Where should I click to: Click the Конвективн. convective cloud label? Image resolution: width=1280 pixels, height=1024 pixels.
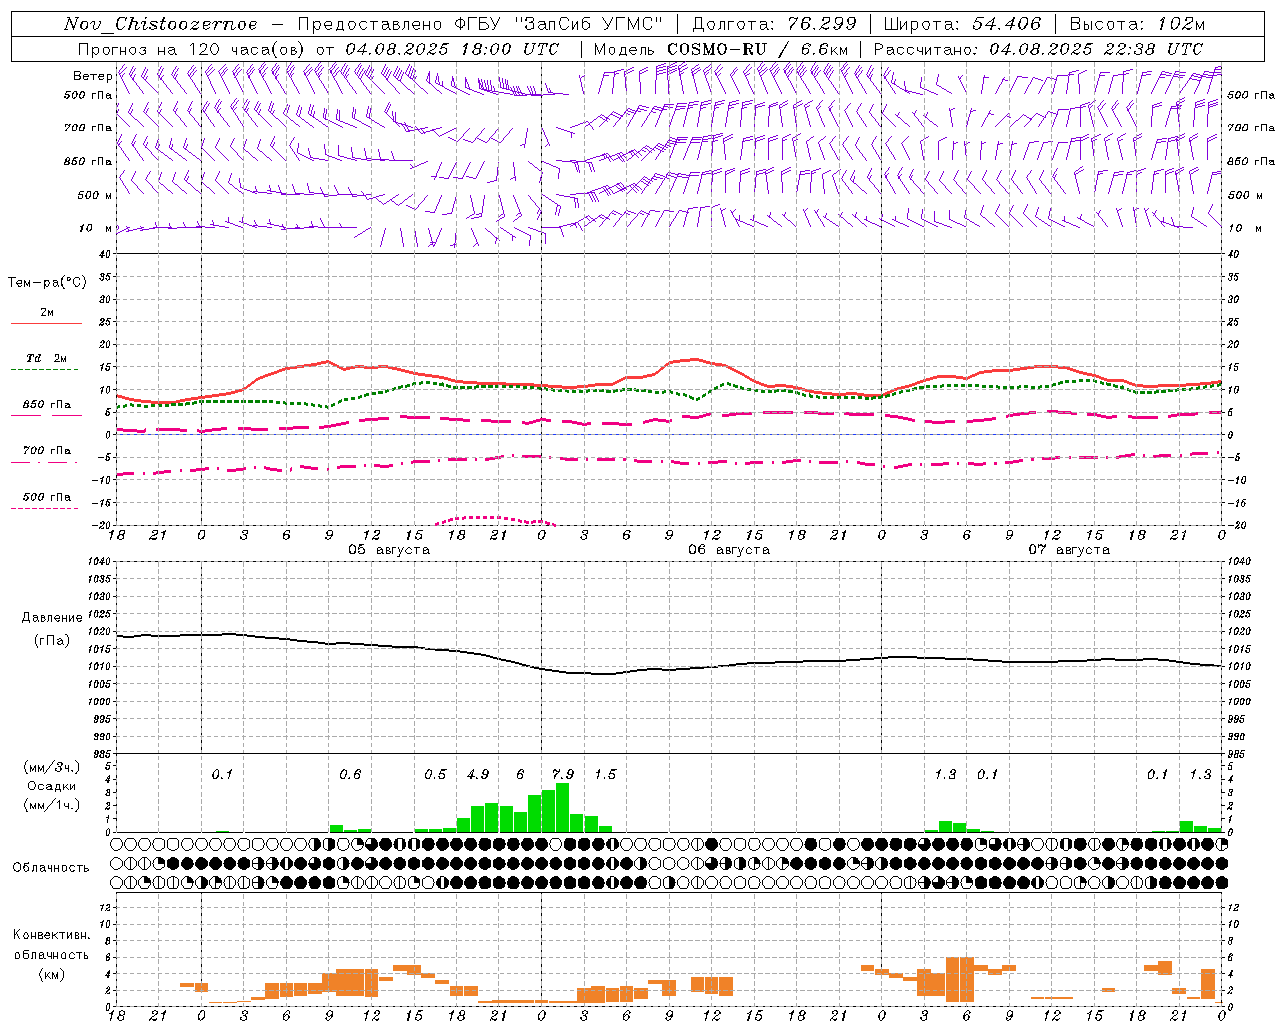tap(51, 935)
